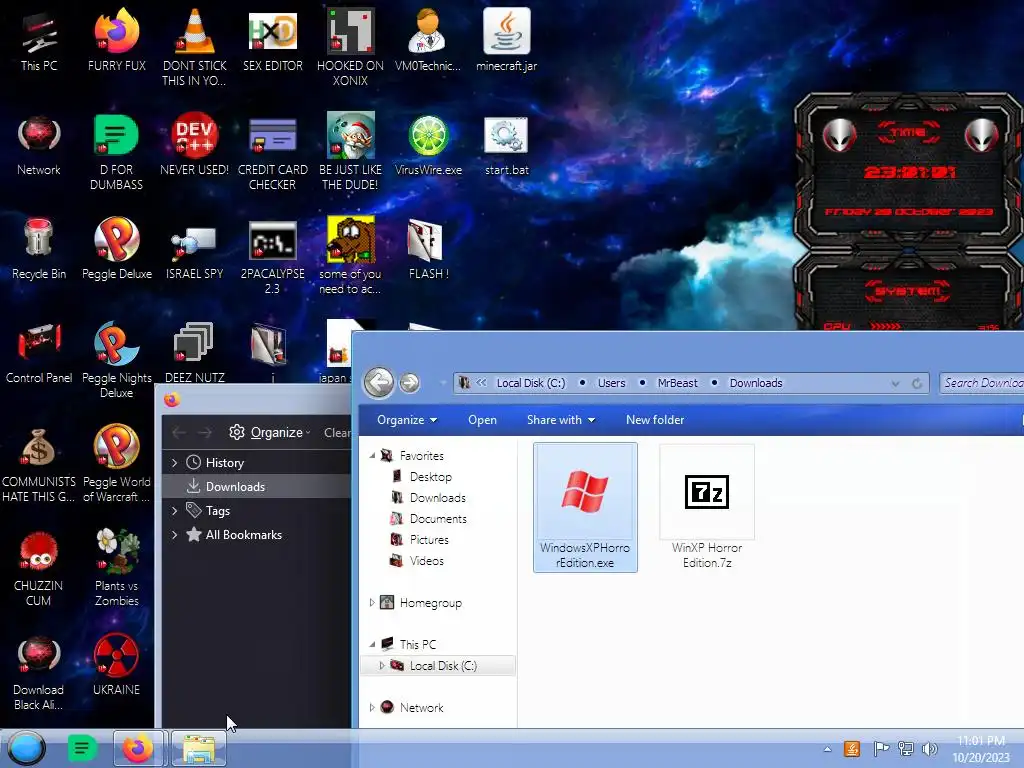Open the FURRY FUX Firefox desktop icon
1024x768 pixels.
point(116,40)
